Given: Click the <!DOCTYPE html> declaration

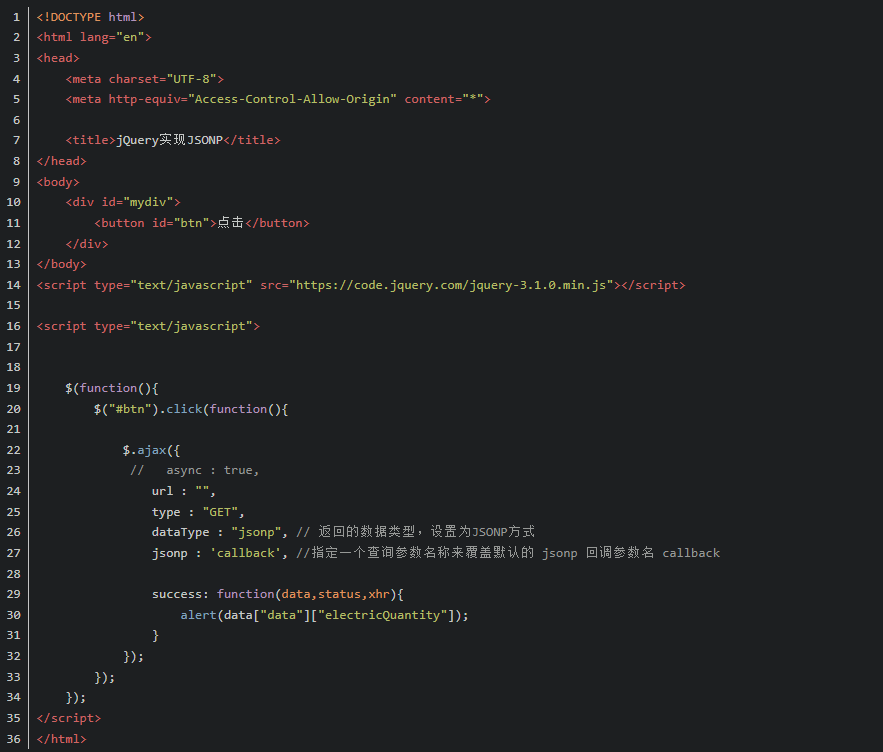Looking at the screenshot, I should 91,17.
